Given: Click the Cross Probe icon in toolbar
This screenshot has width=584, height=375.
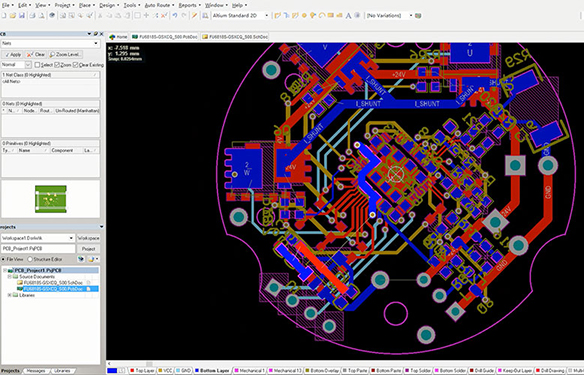Looking at the screenshot, I should point(194,16).
